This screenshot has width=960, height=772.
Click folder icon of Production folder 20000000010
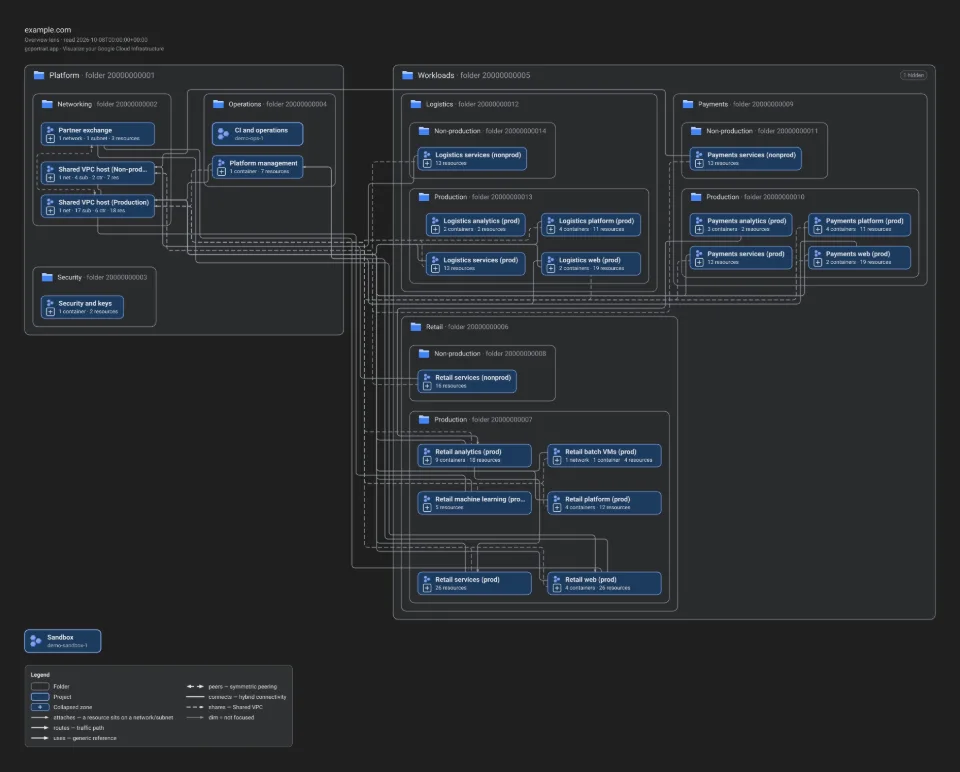click(696, 197)
